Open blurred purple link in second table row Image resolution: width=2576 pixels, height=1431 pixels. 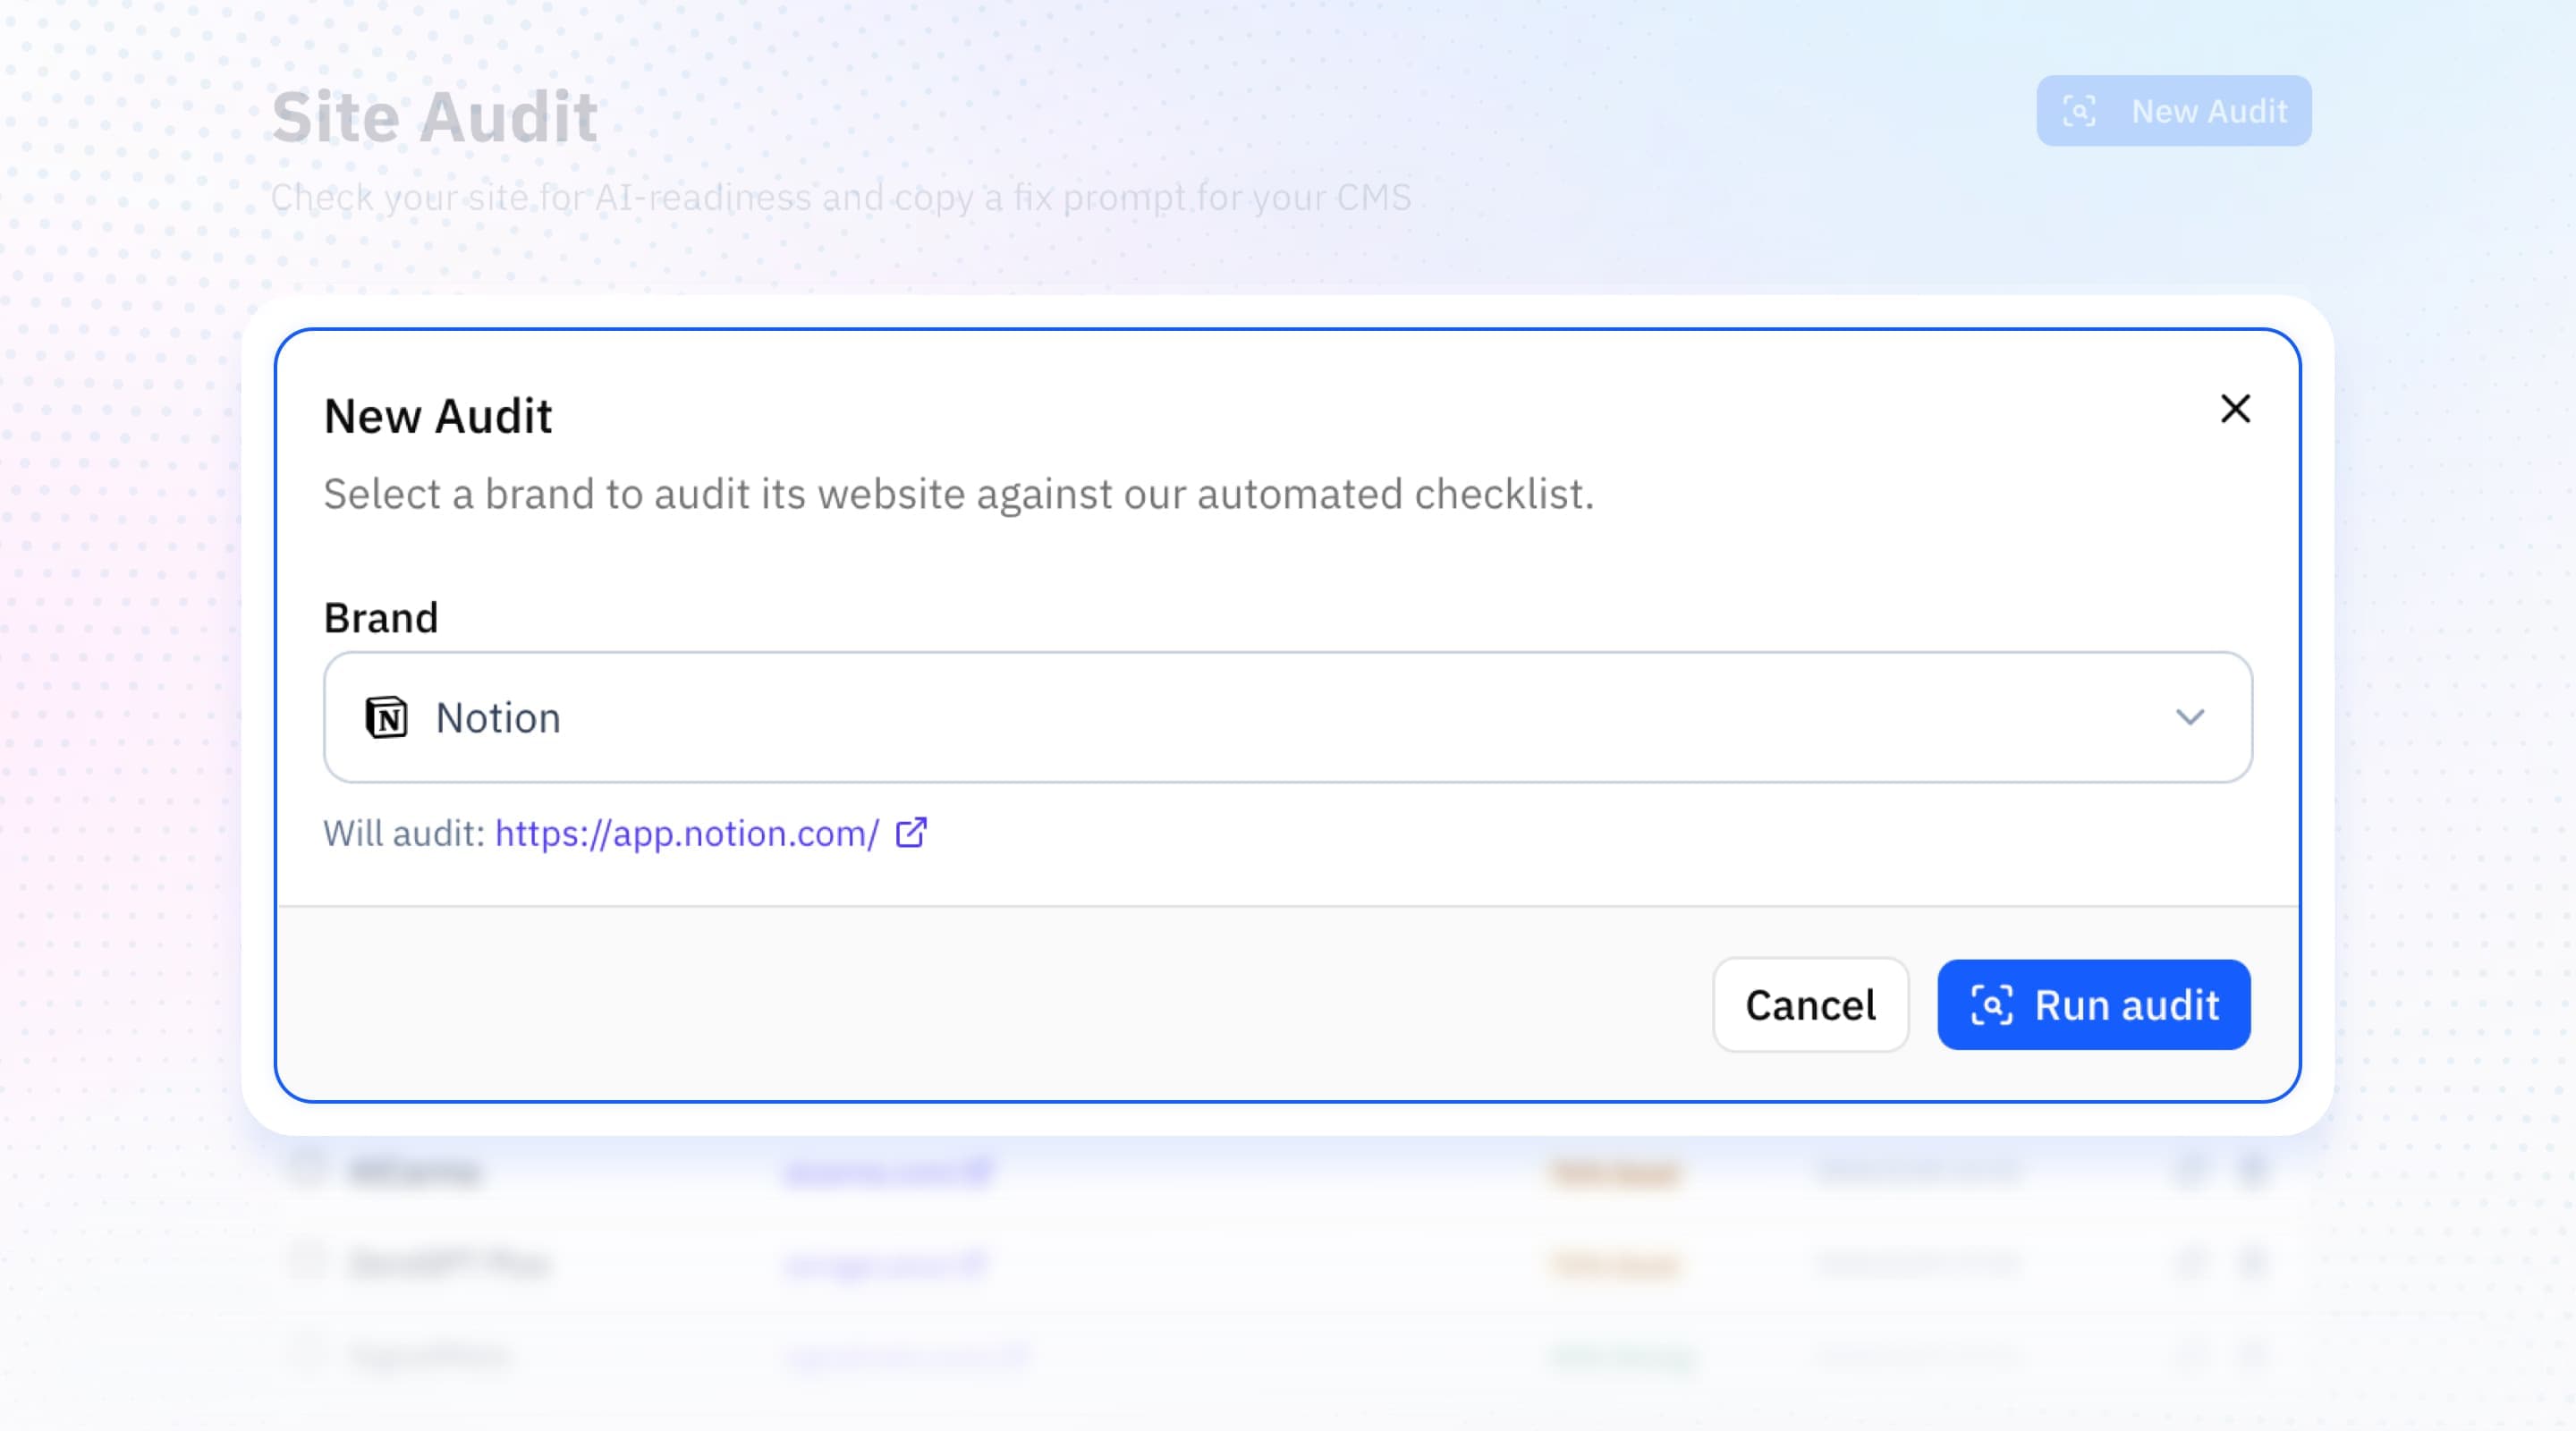coord(886,1265)
